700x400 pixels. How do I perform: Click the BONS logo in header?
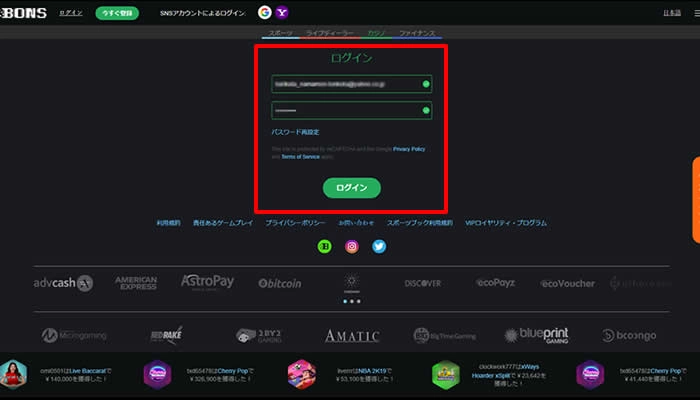23,13
